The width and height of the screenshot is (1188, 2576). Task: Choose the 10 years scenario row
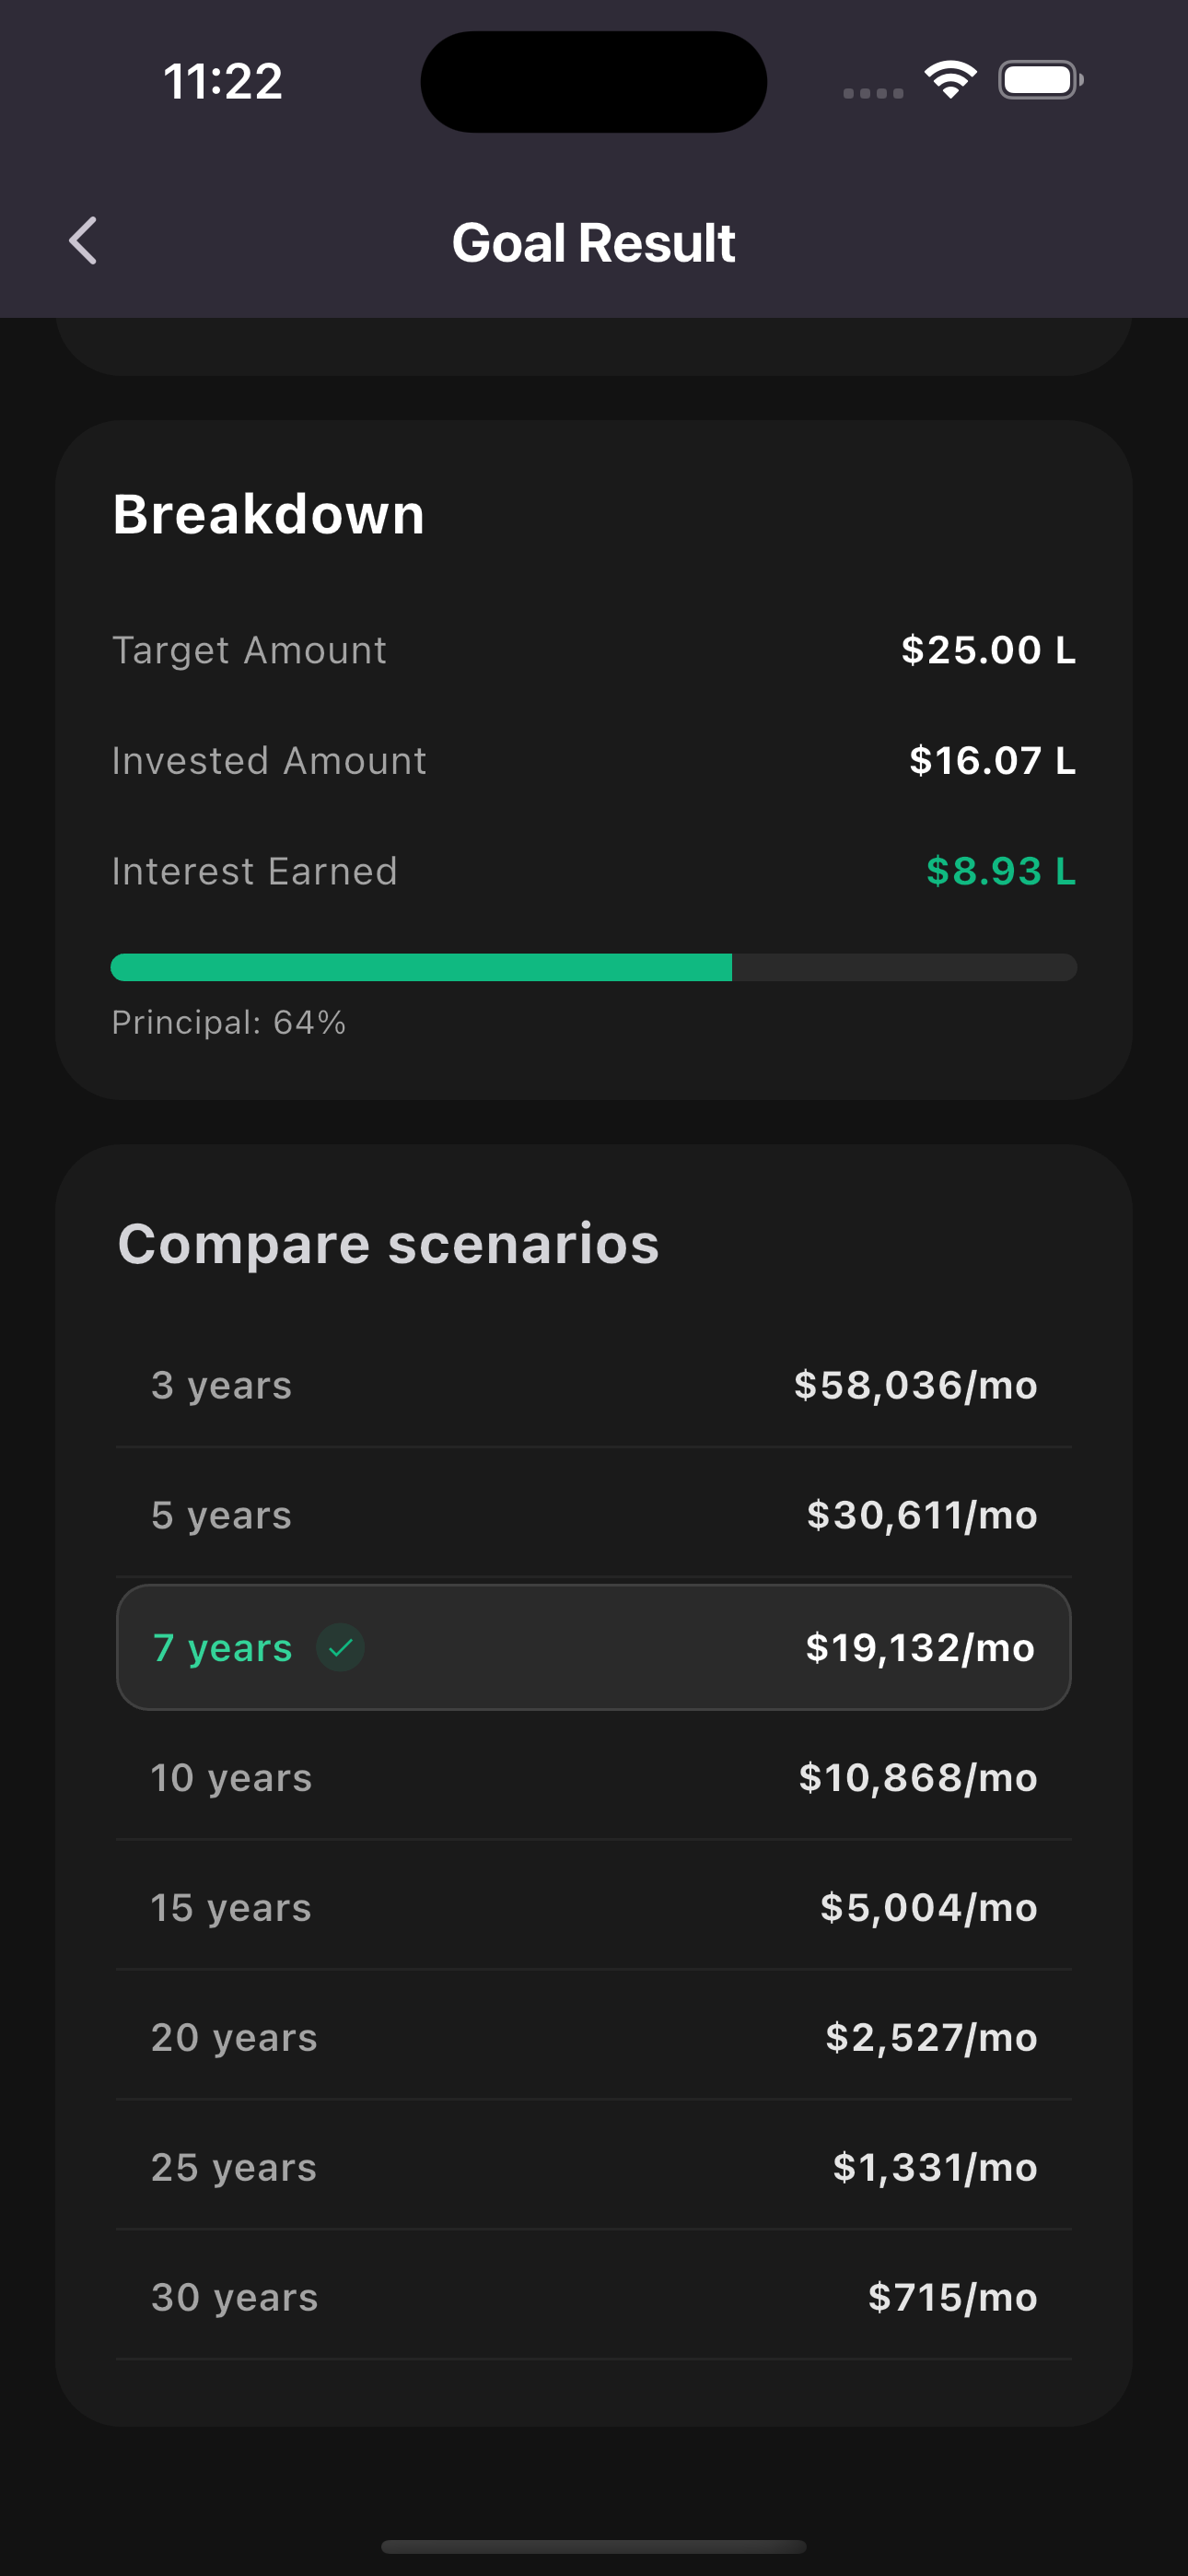594,1777
